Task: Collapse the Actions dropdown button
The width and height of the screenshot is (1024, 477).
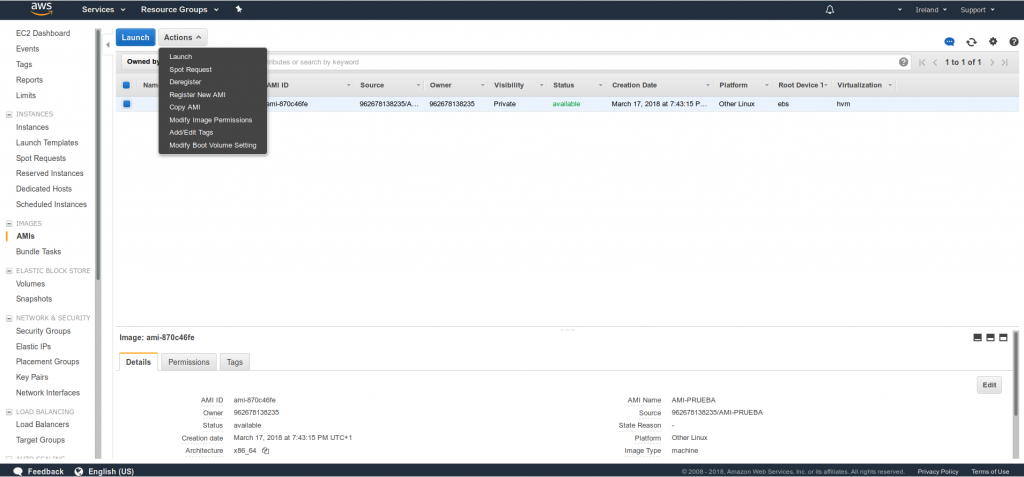Action: click(183, 38)
